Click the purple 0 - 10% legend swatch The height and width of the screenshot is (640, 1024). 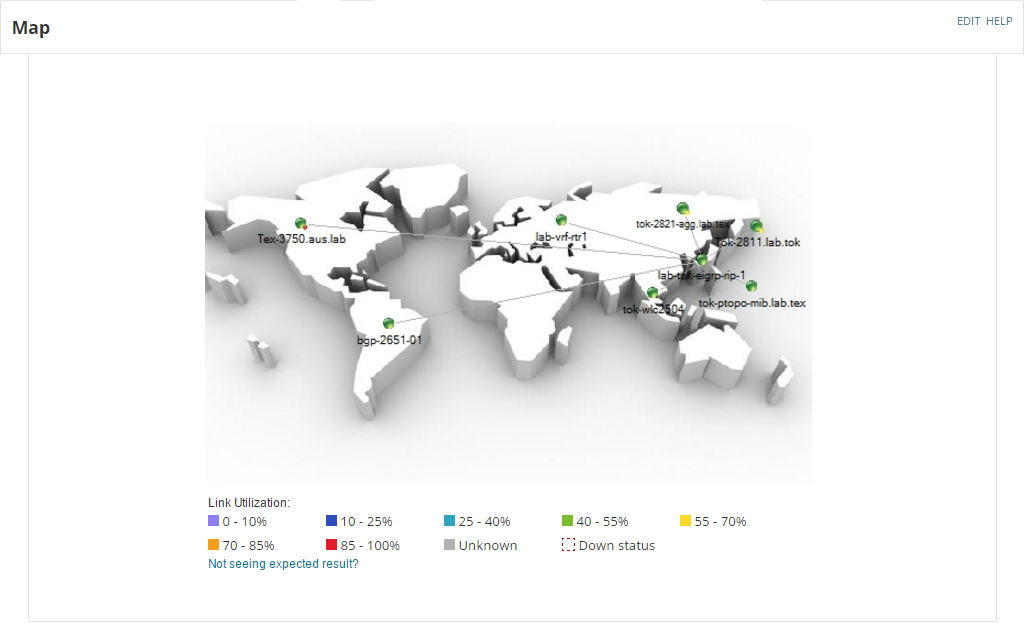coord(213,521)
